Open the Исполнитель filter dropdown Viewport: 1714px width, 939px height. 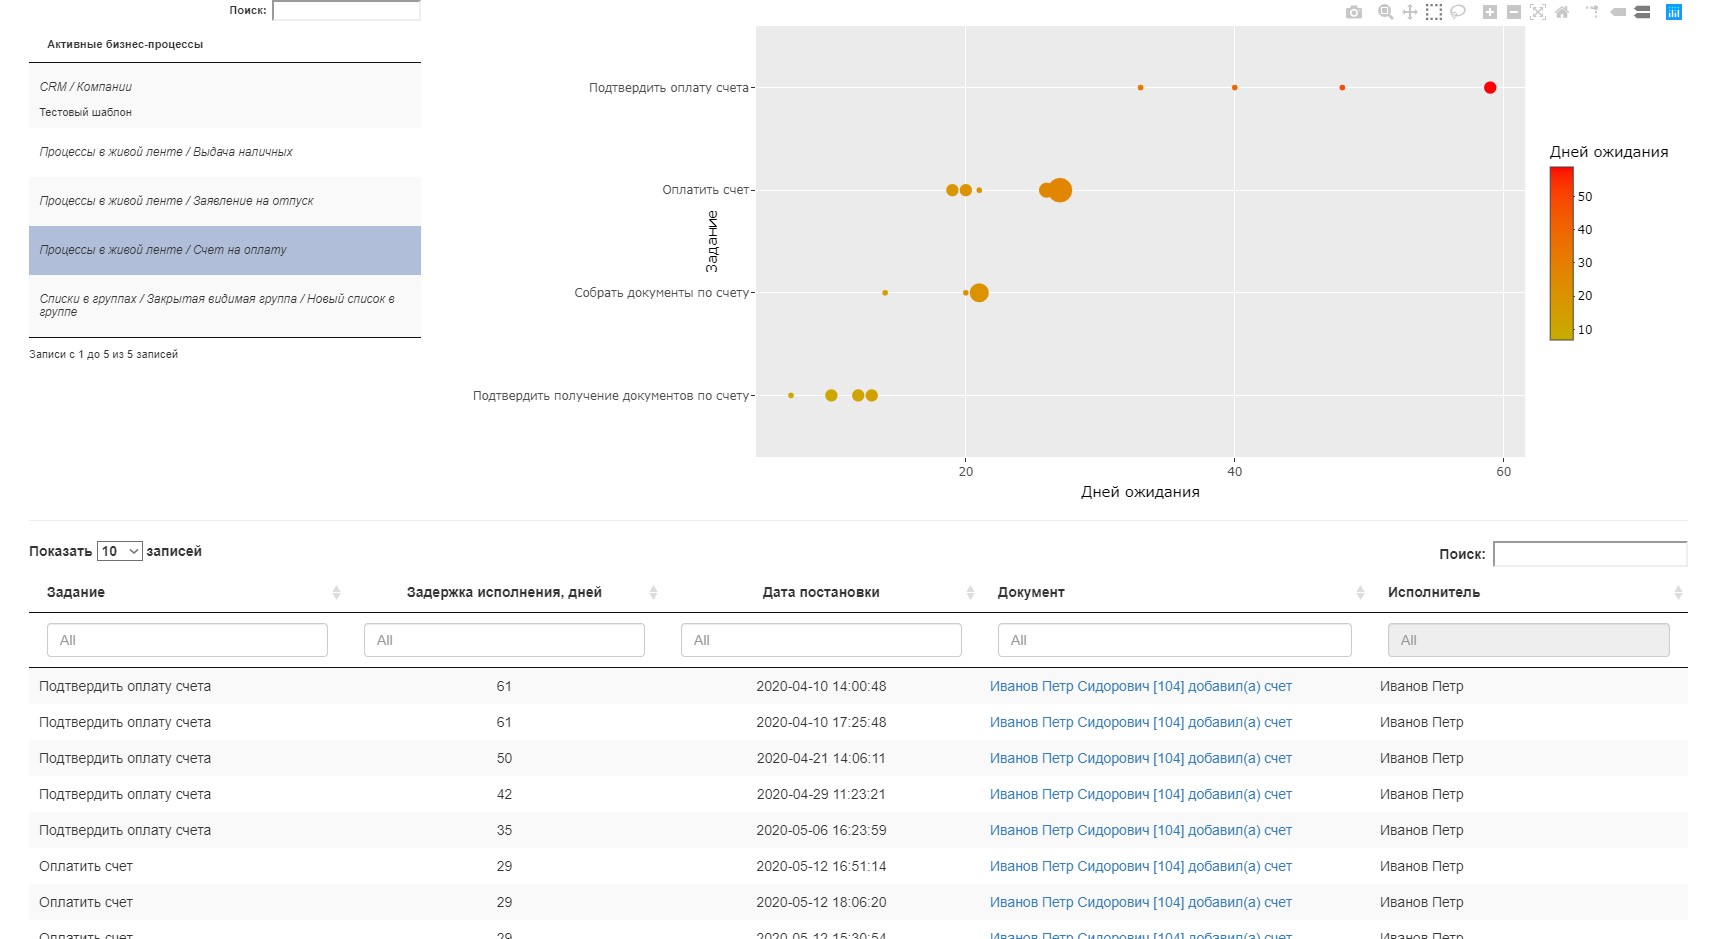click(1528, 640)
